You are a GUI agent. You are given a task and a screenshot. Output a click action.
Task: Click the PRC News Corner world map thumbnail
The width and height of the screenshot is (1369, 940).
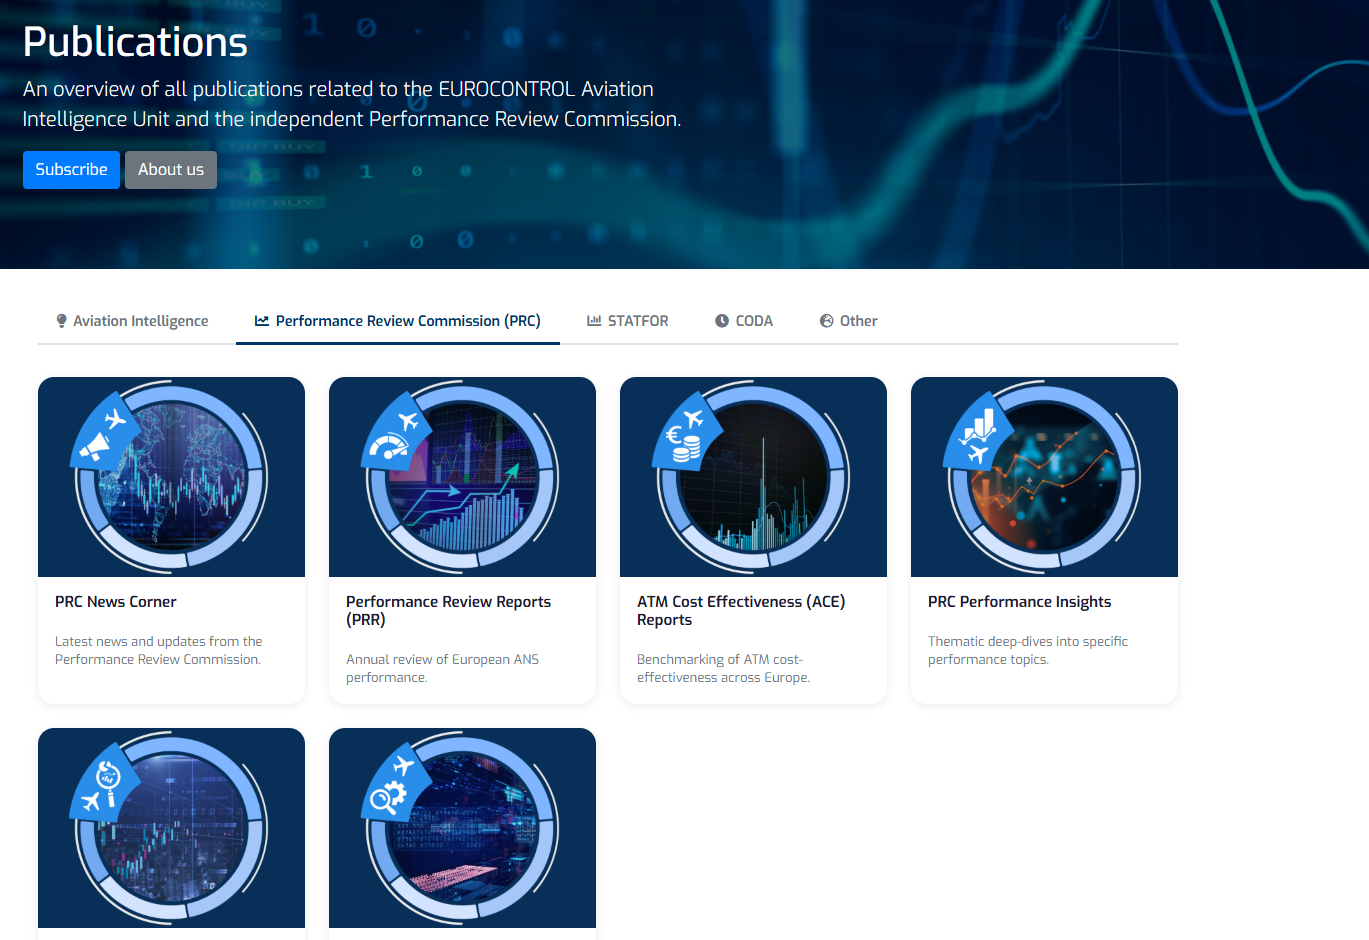(x=171, y=477)
